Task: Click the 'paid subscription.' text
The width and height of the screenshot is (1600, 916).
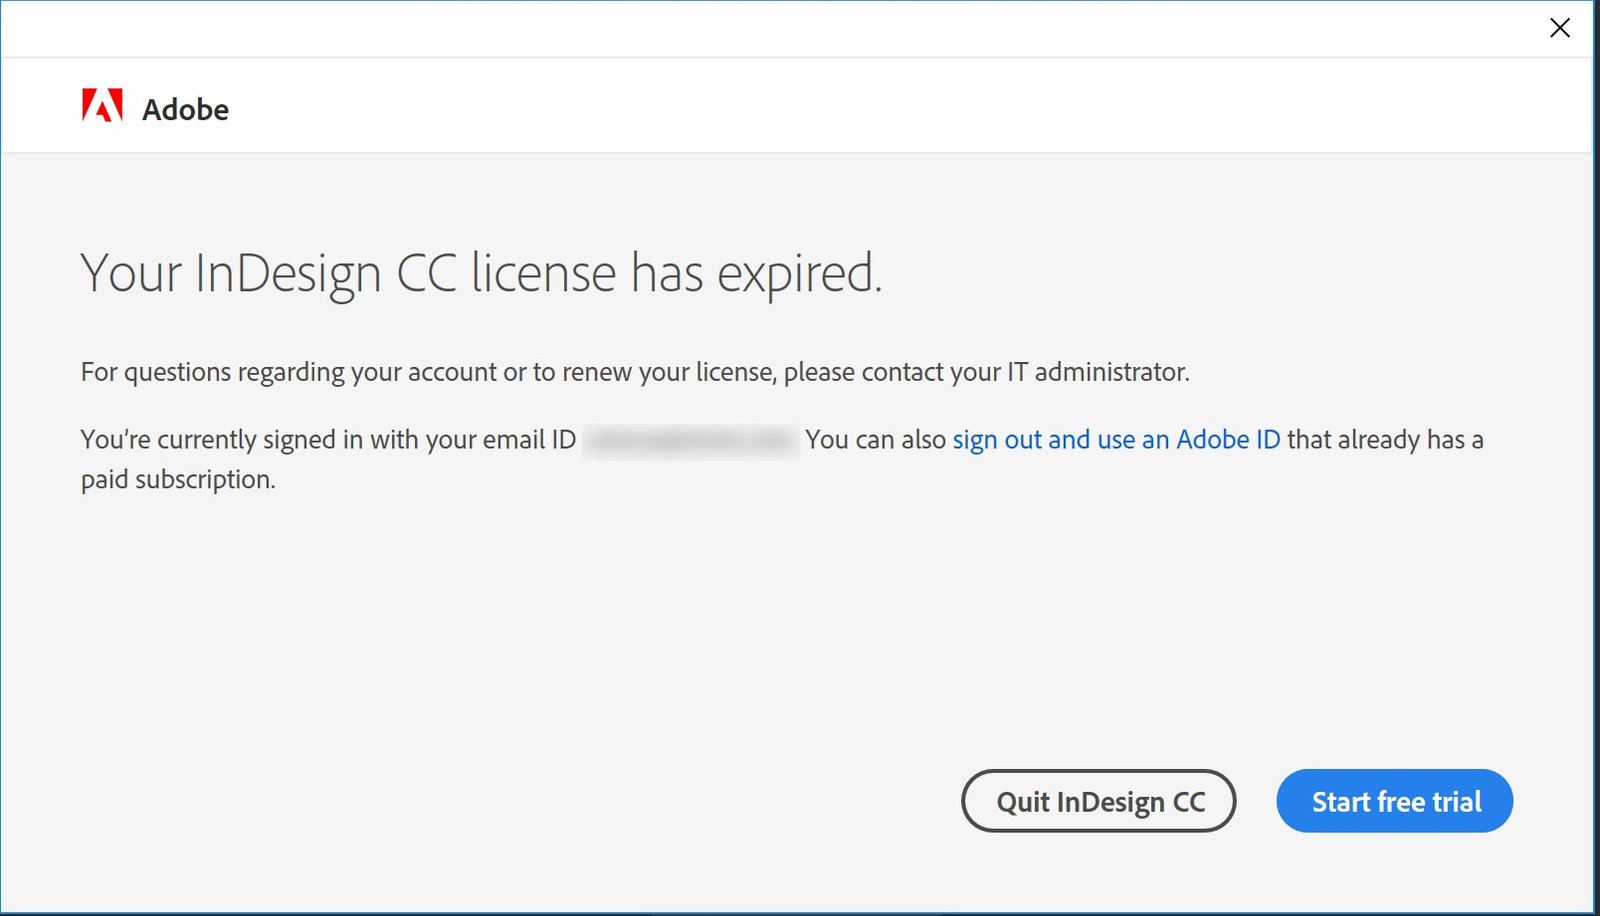Action: (178, 480)
